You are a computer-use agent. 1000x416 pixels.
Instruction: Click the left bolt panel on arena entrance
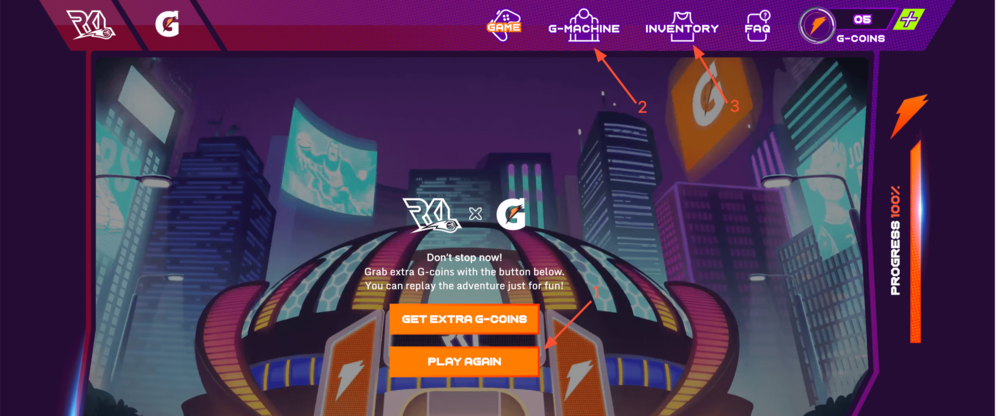353,364
